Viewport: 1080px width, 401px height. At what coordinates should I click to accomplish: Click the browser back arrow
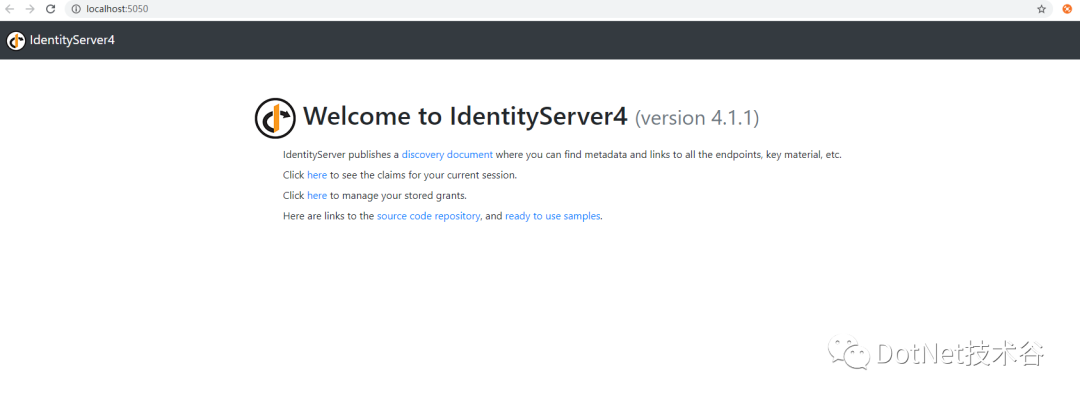pos(10,9)
